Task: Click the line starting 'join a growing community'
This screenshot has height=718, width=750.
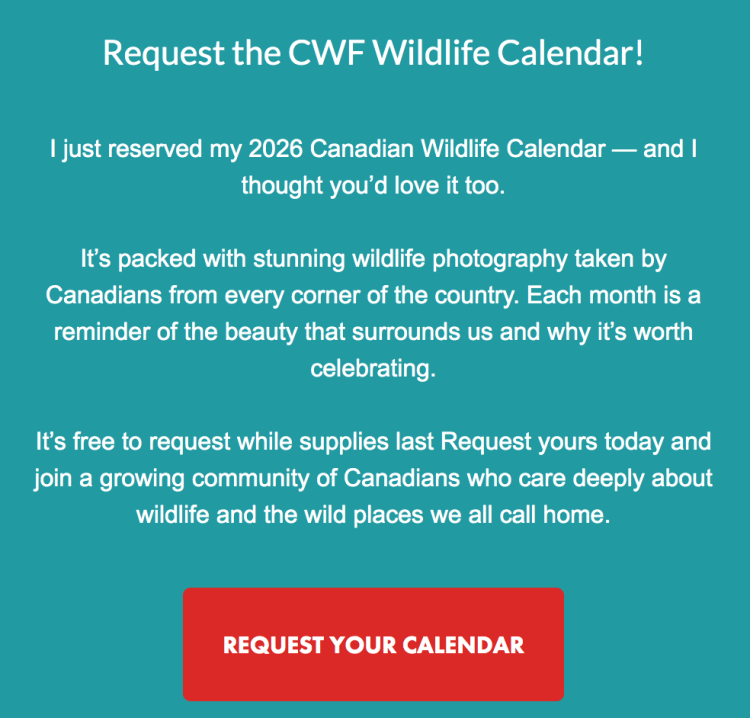Action: 373,478
